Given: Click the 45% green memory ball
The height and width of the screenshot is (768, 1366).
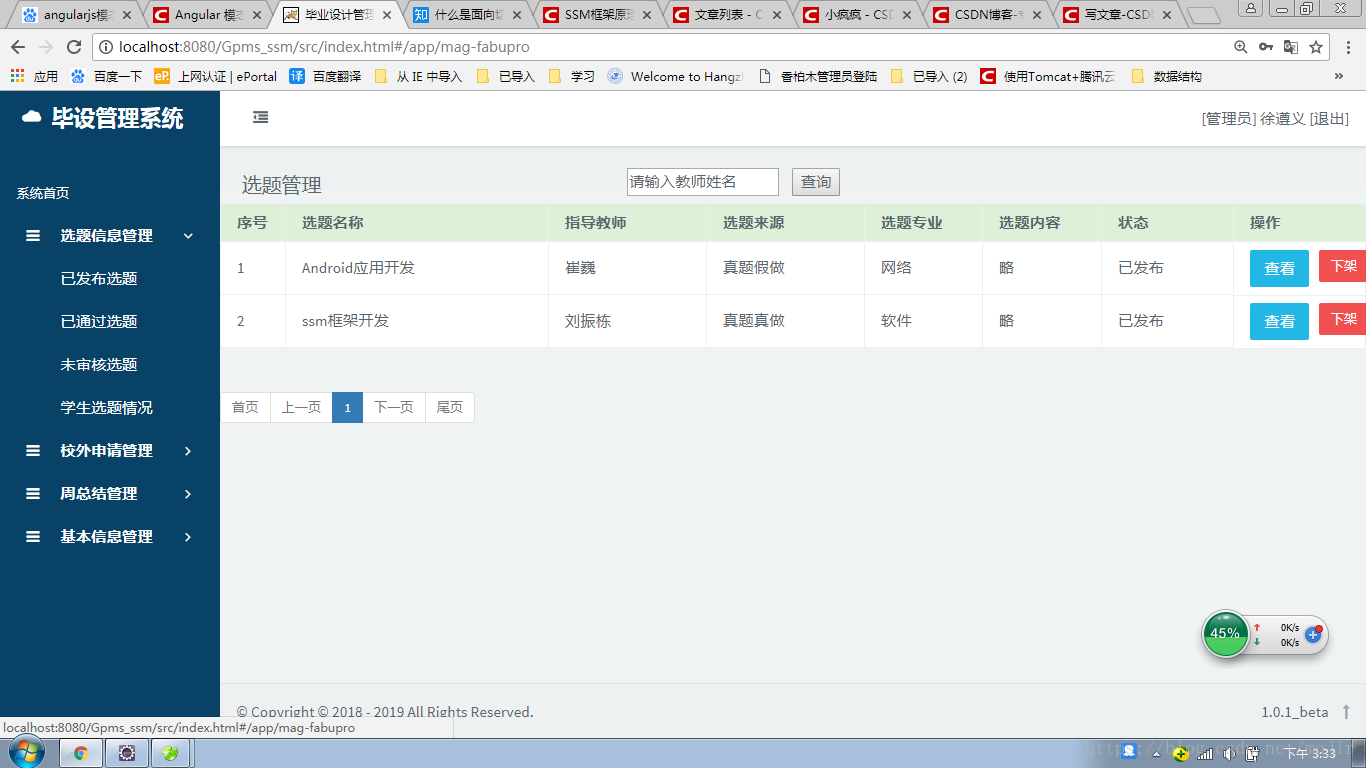Looking at the screenshot, I should click(1225, 634).
